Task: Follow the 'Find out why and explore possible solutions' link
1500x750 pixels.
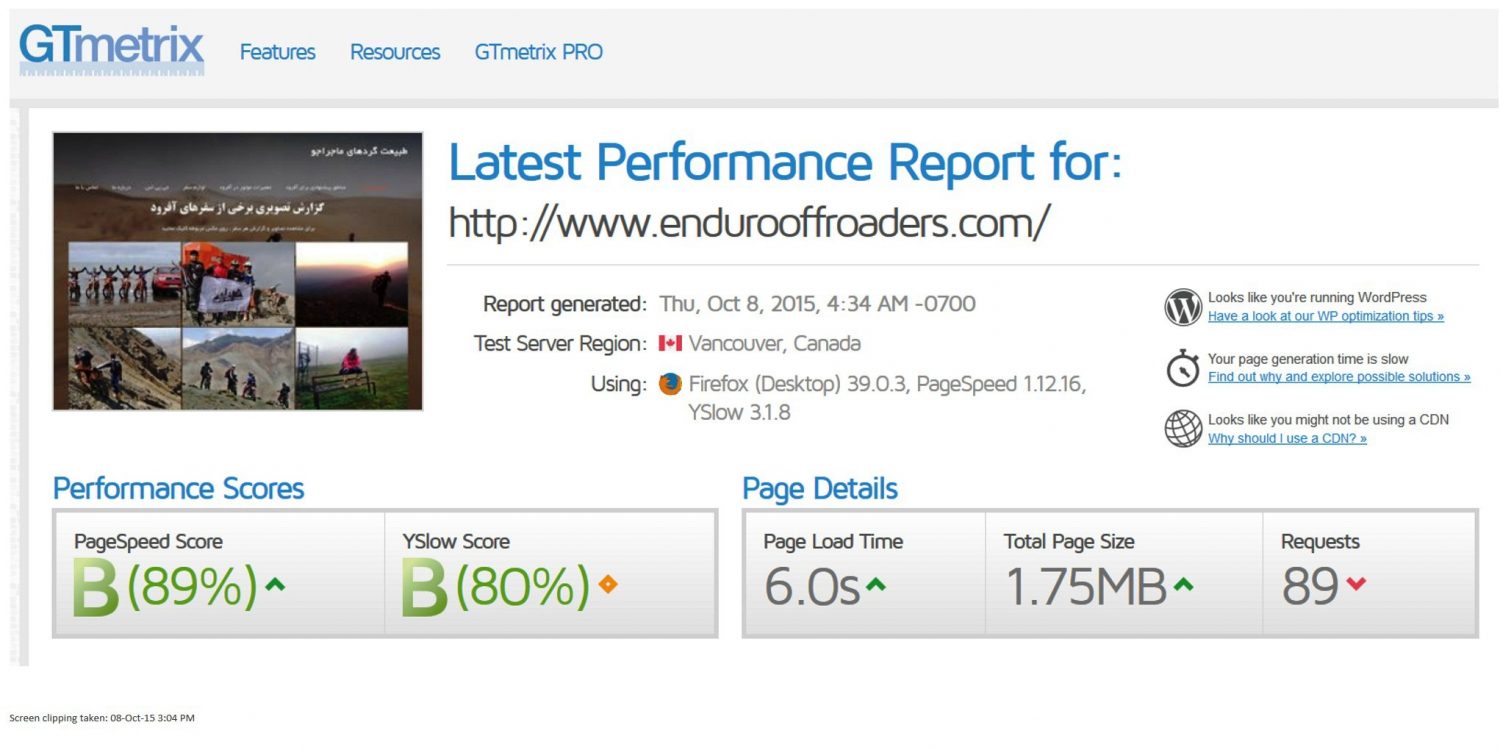Action: [1339, 377]
